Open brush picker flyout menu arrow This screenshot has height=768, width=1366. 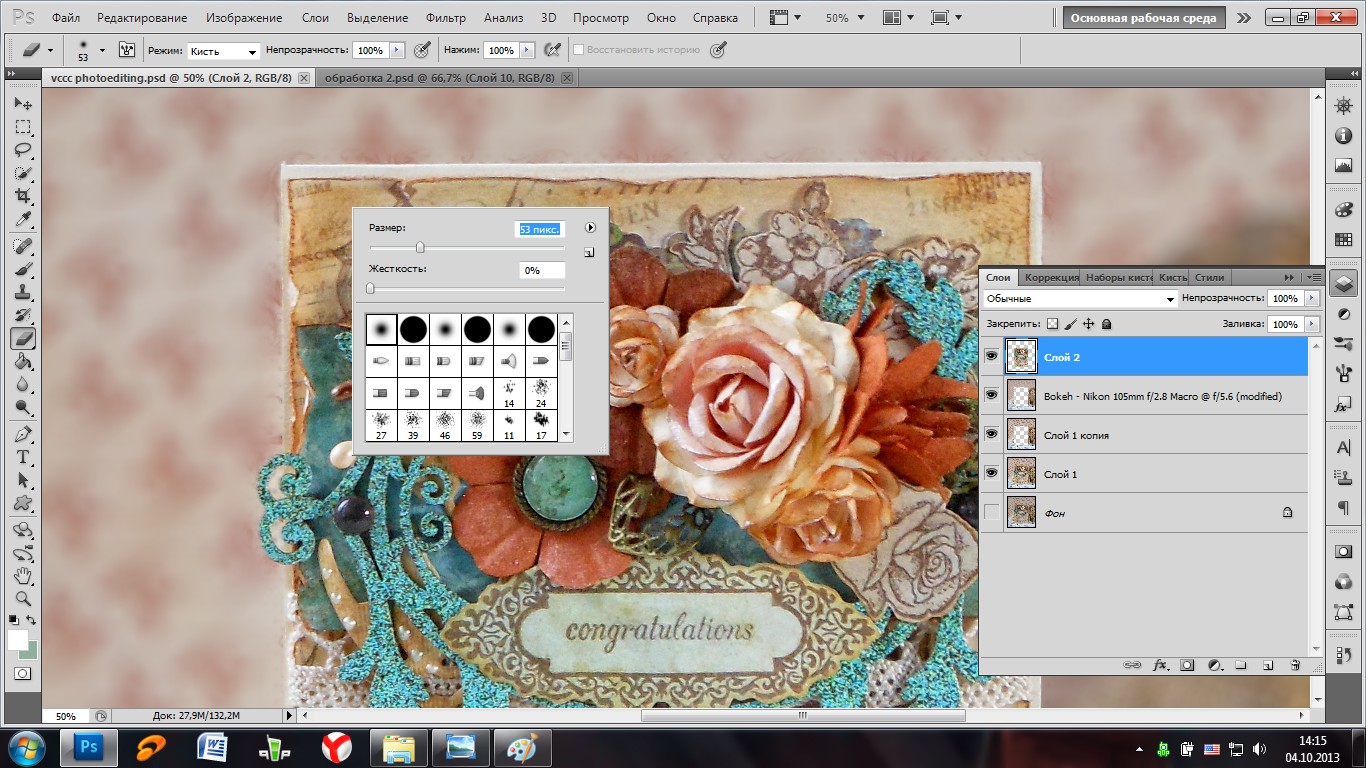[590, 228]
